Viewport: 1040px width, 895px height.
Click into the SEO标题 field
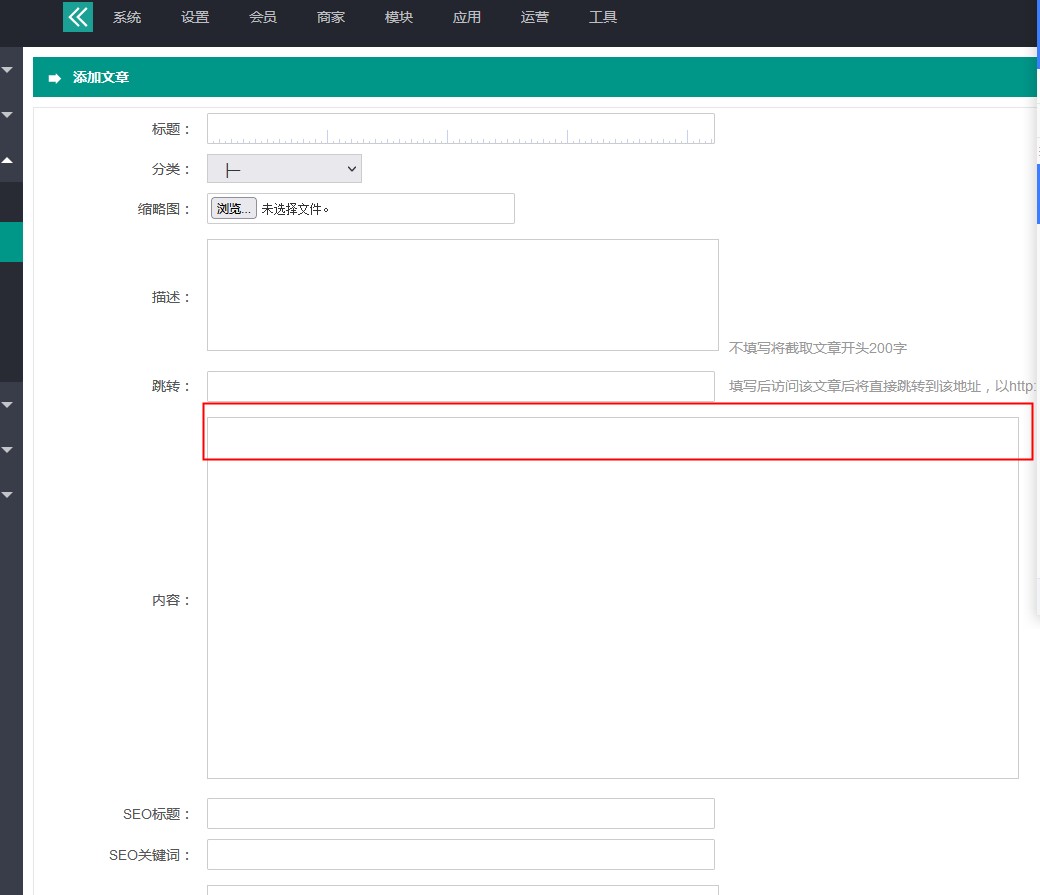point(461,813)
